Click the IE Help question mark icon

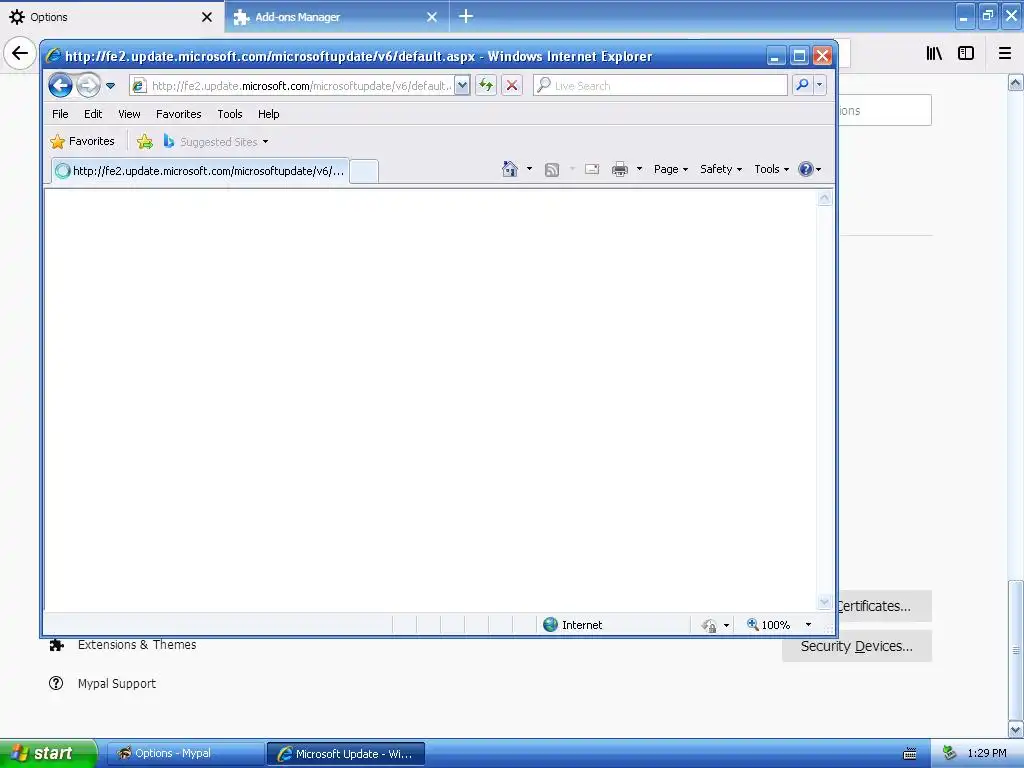[806, 169]
